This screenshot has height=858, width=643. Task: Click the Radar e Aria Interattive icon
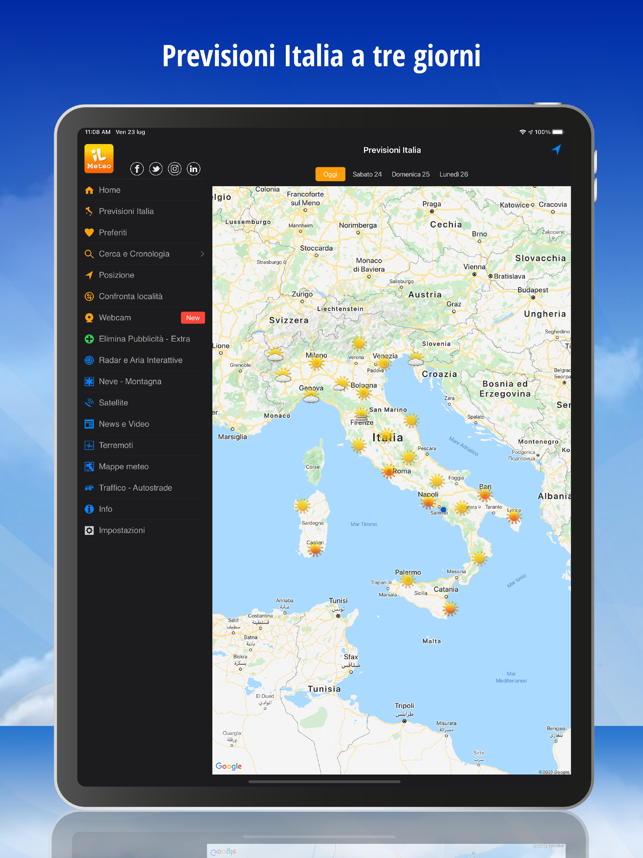pyautogui.click(x=89, y=360)
